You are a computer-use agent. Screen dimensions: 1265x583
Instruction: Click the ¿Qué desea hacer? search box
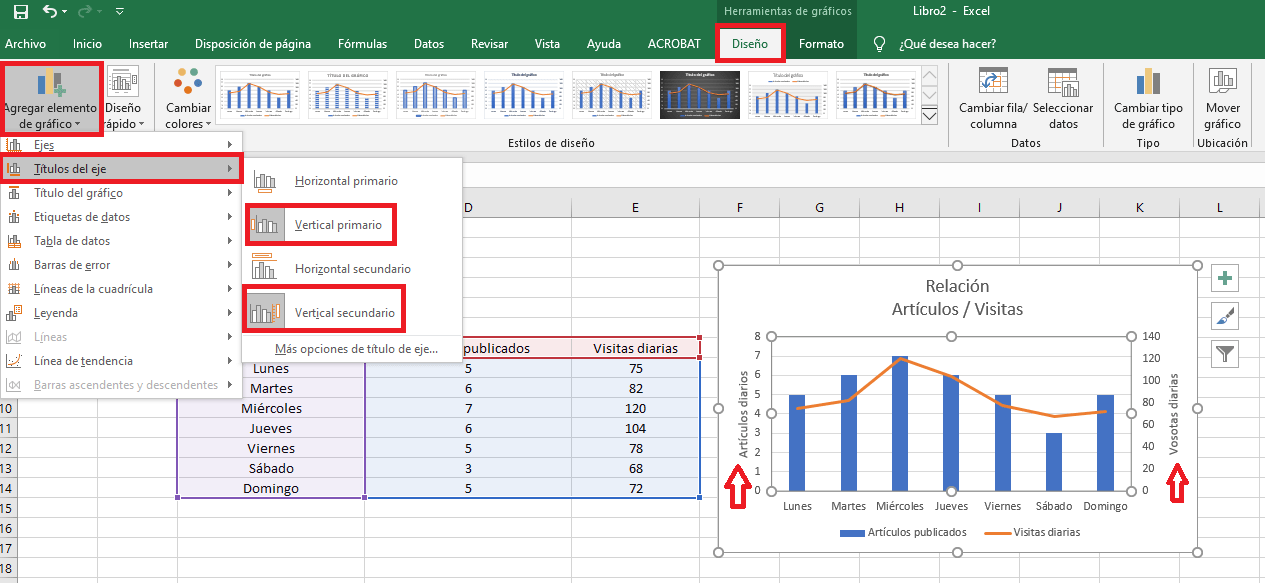[946, 44]
